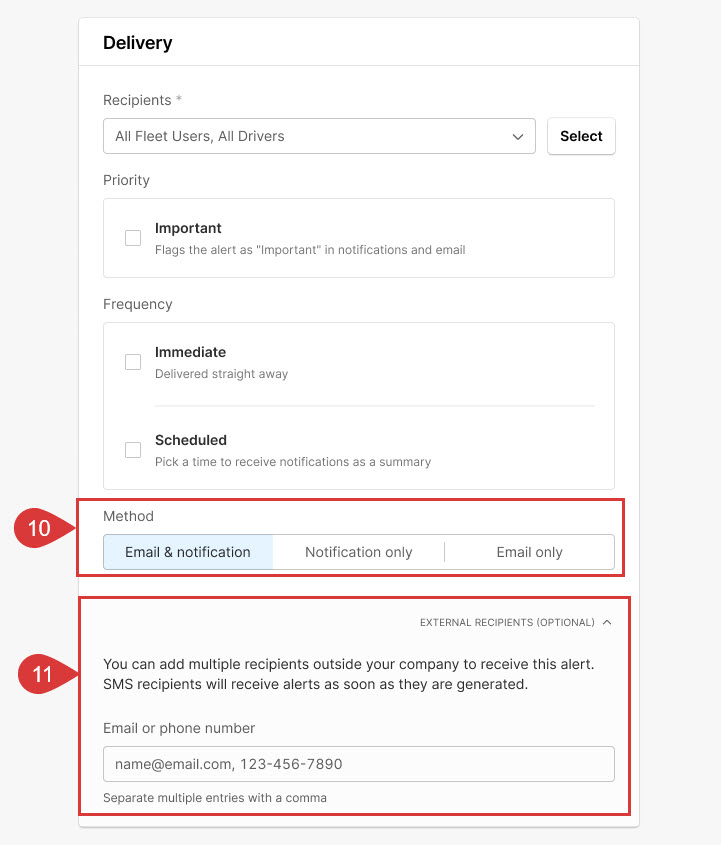Click the bold Scheduled label text
The width and height of the screenshot is (721, 845).
pos(190,440)
